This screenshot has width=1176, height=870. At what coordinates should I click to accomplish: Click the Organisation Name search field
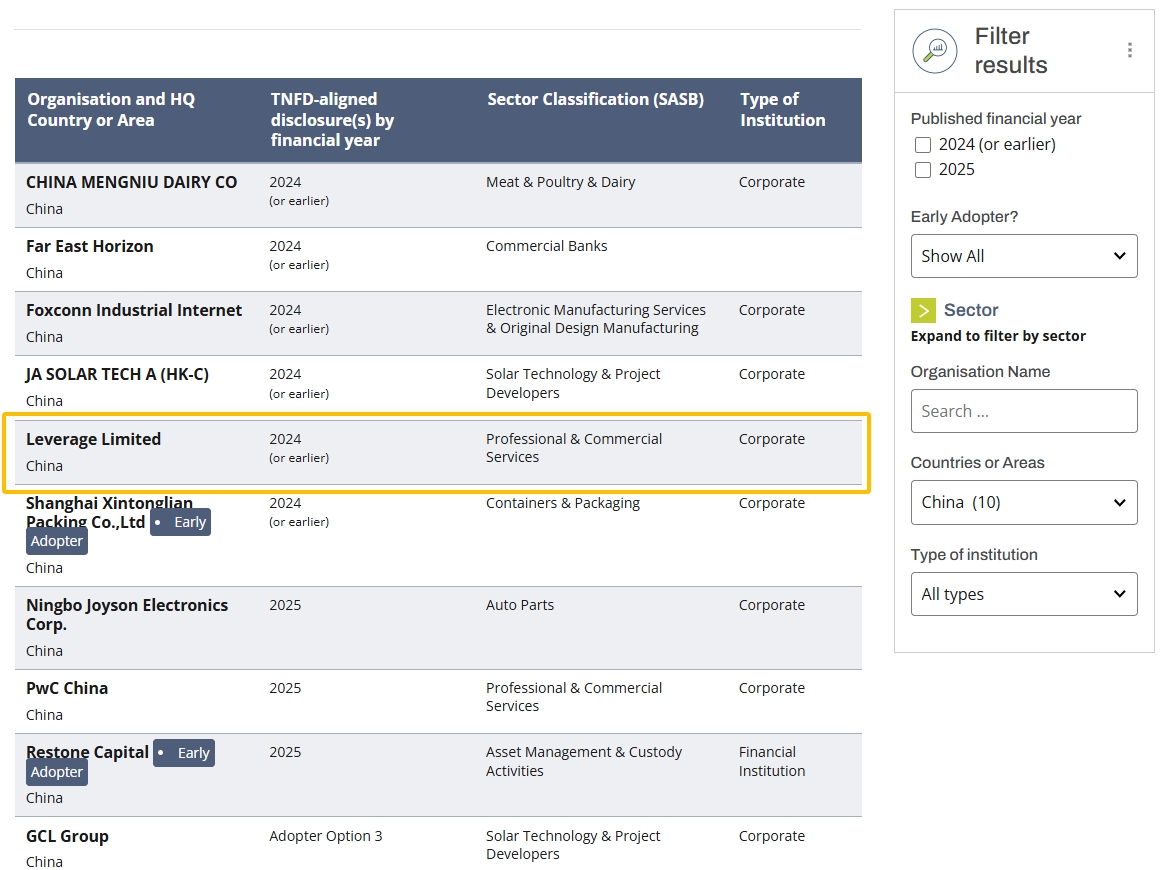1023,411
